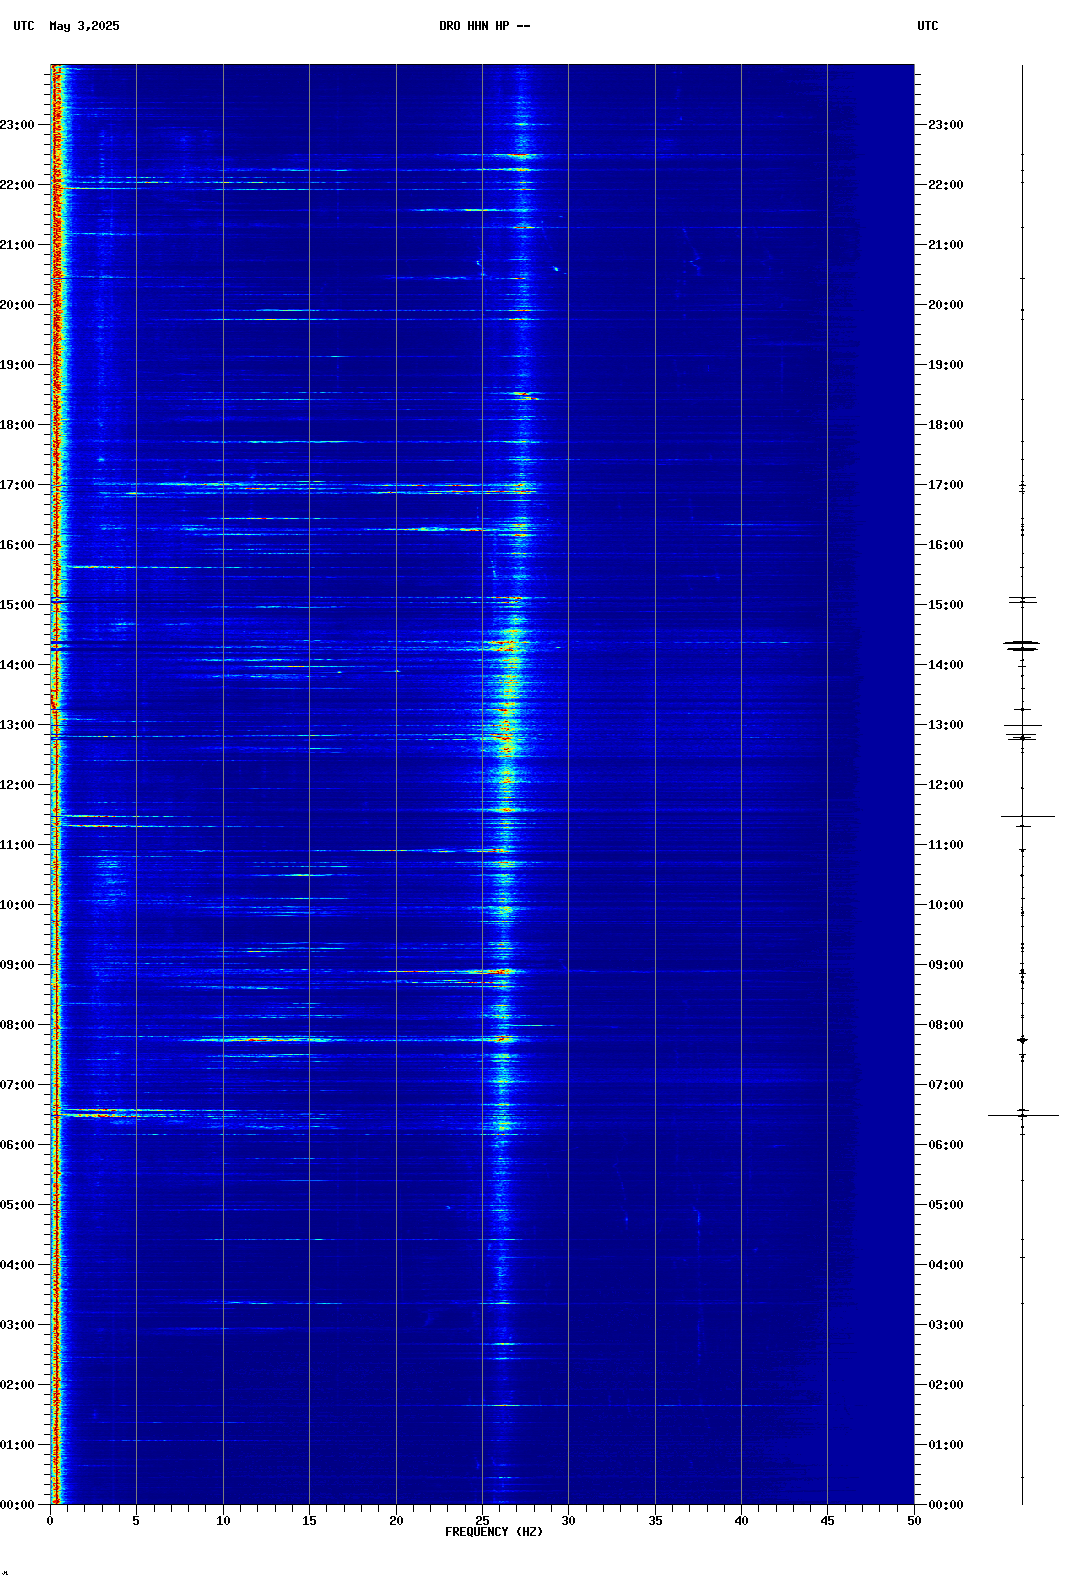
Task: Click the "05:00" label on the left time axis
Action: (17, 1205)
